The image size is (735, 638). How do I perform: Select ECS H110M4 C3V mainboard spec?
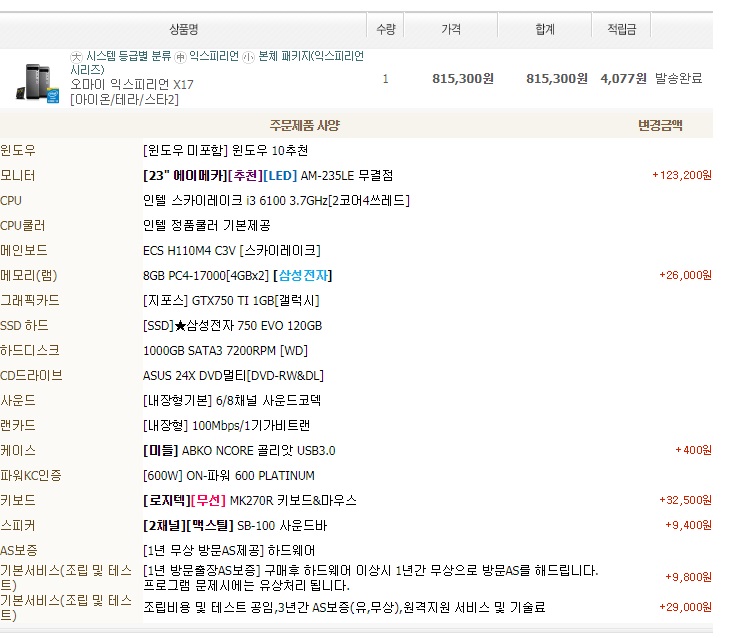pos(232,251)
